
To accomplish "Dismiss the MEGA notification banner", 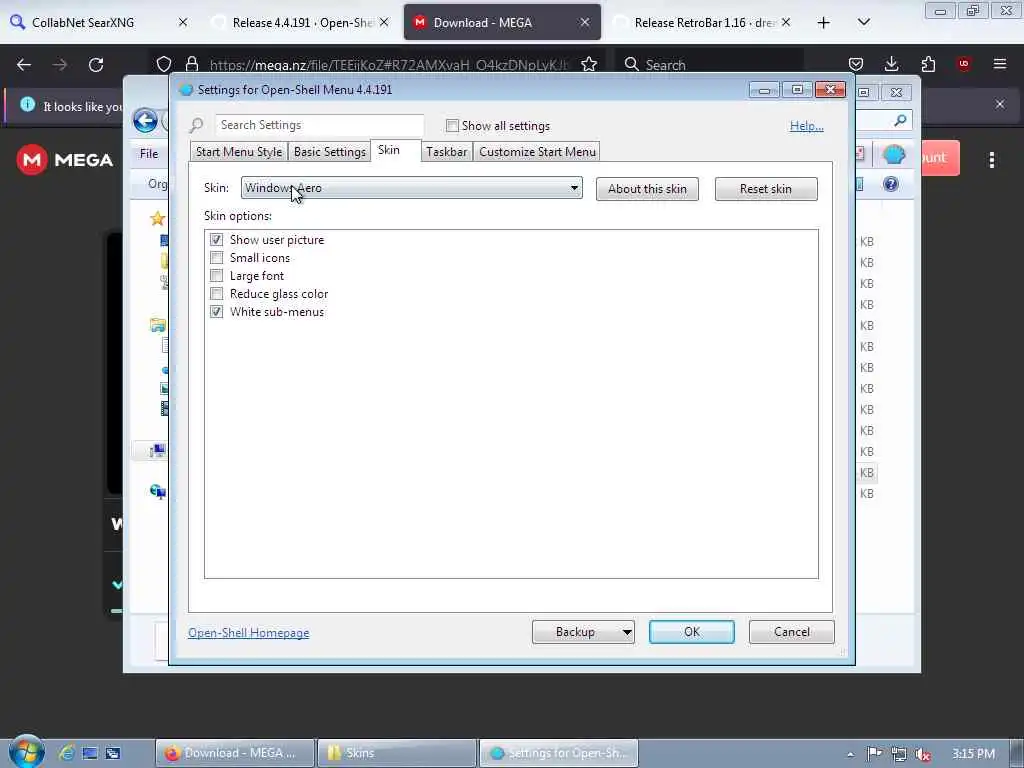I will (1000, 104).
